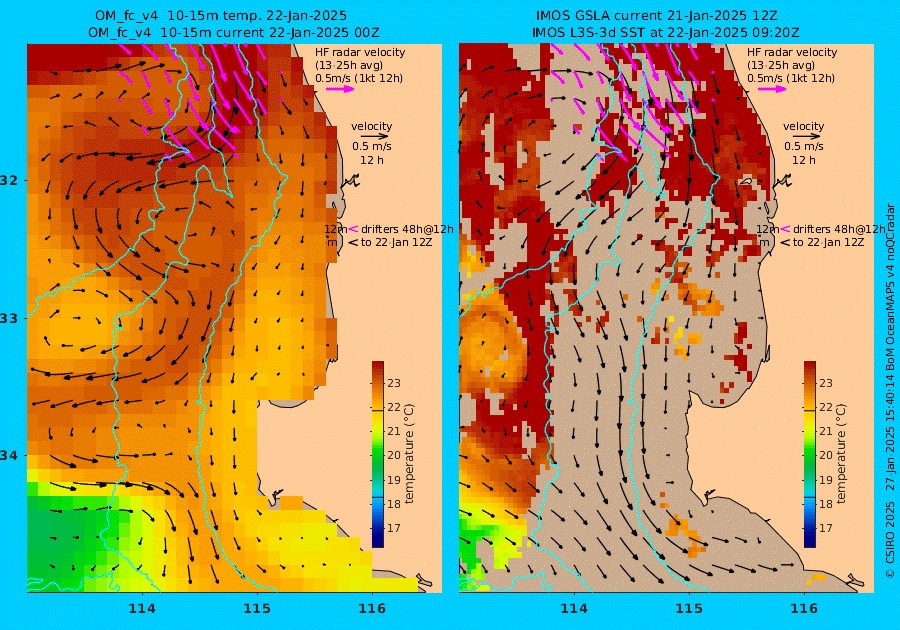This screenshot has height=630, width=900.
Task: Click longitude label 114 under OM_fc_v4 map
Action: 142,609
